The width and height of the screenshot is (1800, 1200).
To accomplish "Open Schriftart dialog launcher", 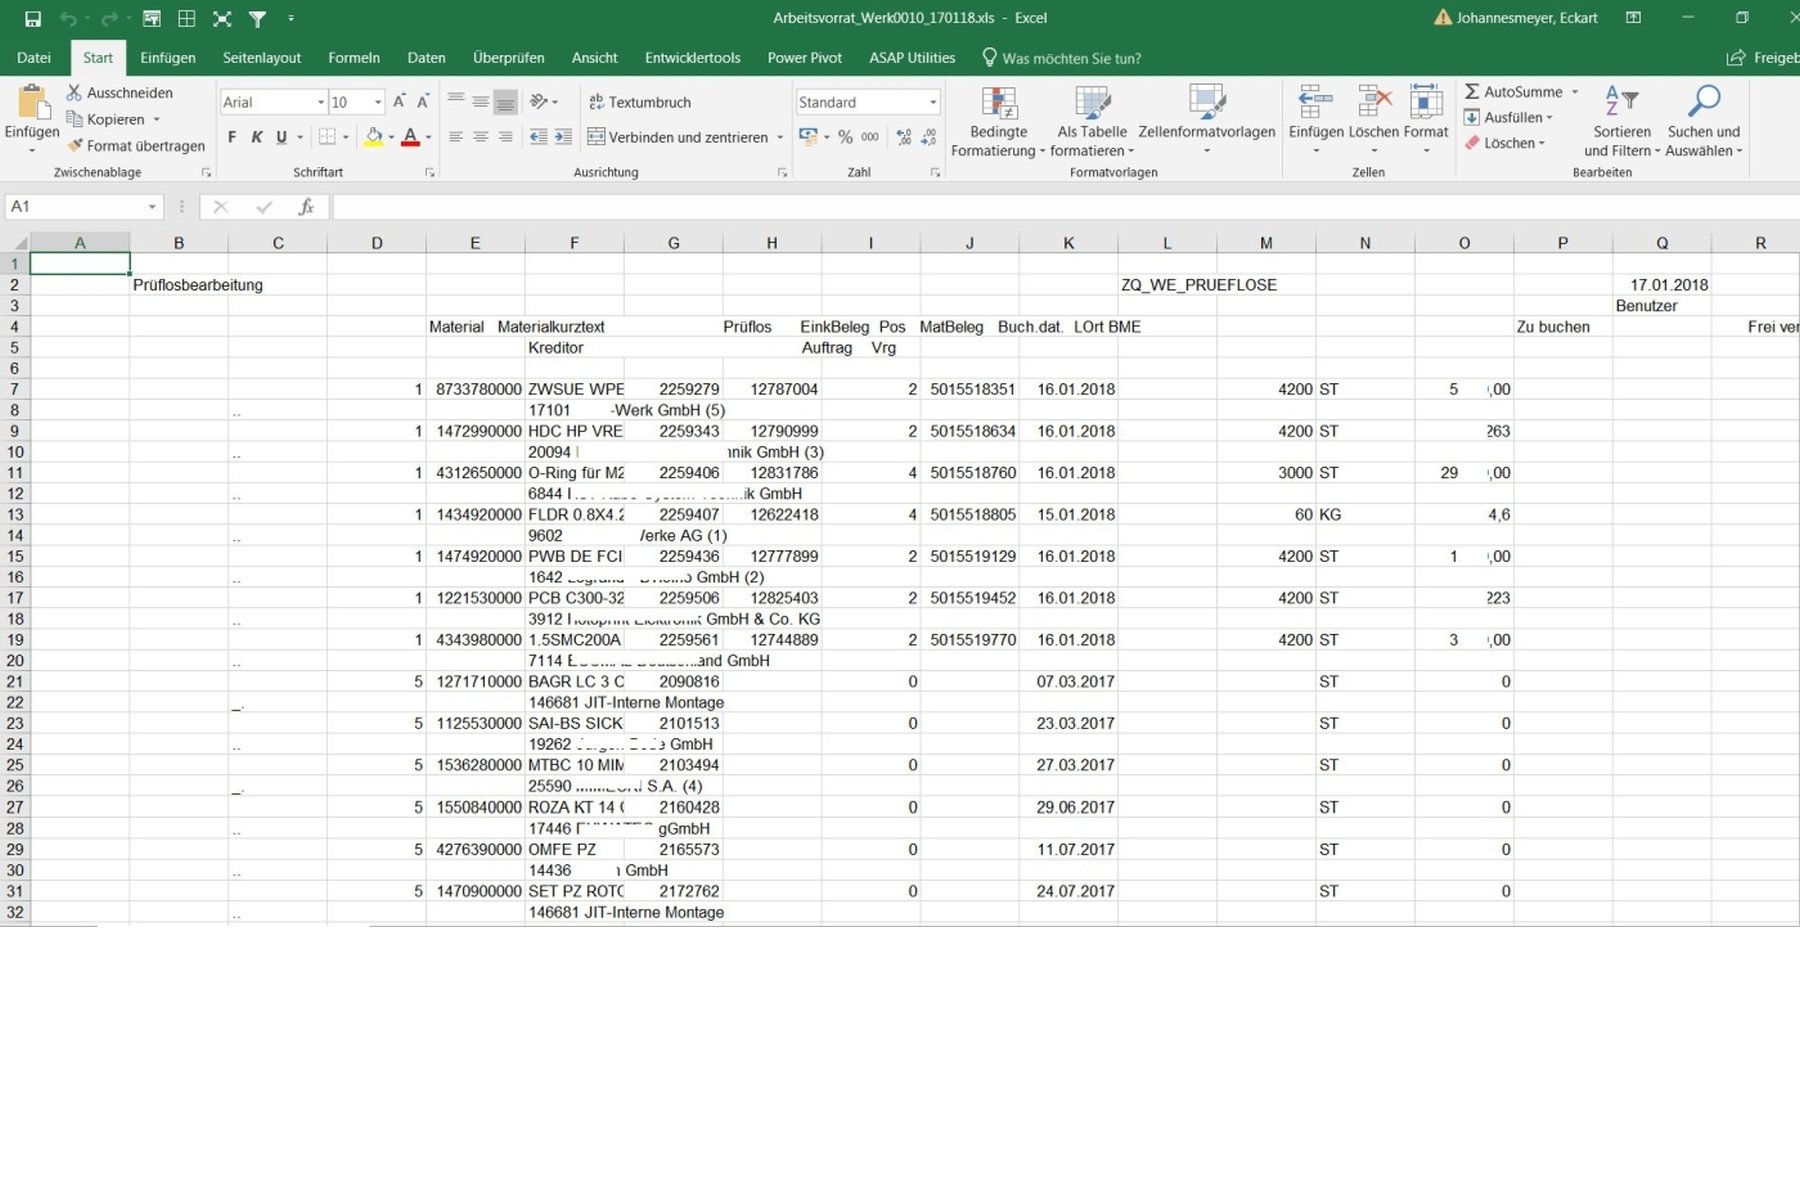I will (429, 173).
